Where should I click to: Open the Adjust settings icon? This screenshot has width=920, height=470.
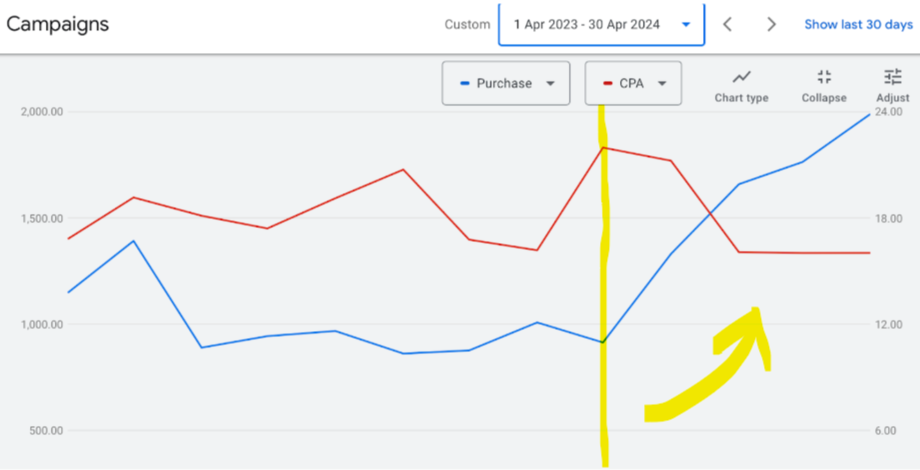(x=892, y=78)
